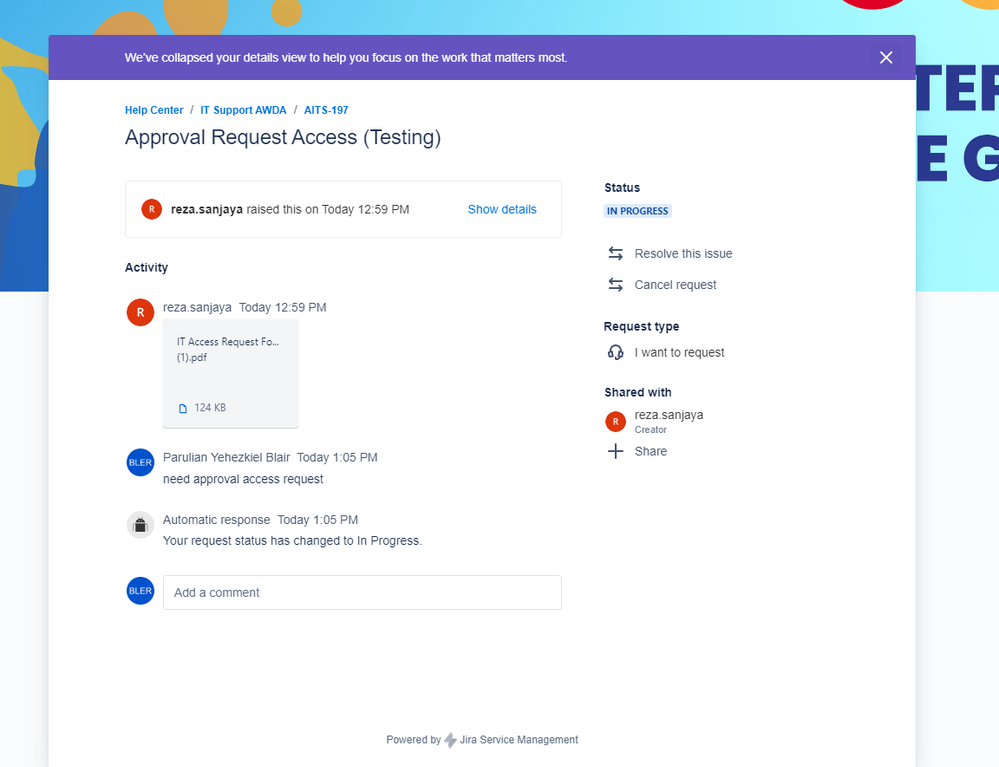This screenshot has height=767, width=999.
Task: Click the Cancel request transition icon
Action: pyautogui.click(x=615, y=285)
